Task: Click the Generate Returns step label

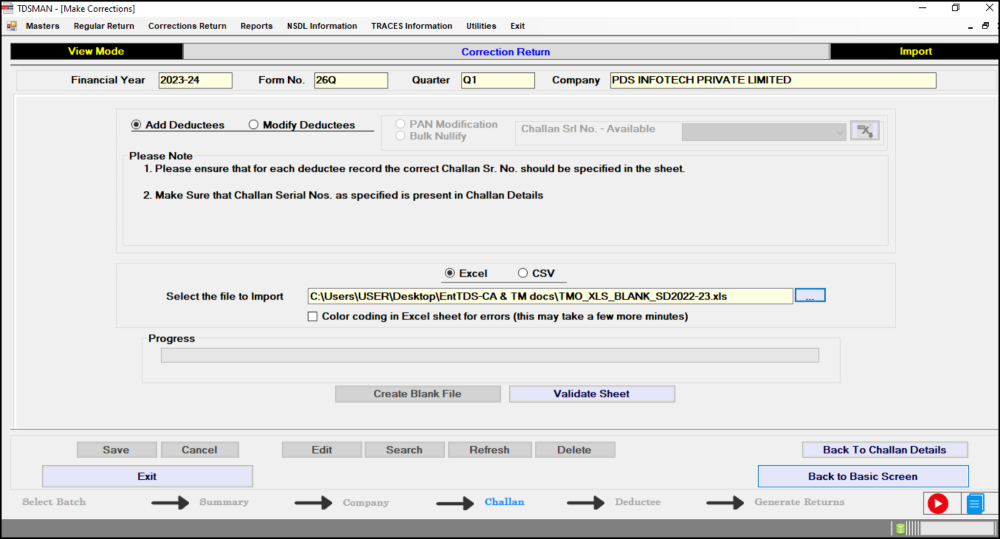Action: point(799,502)
